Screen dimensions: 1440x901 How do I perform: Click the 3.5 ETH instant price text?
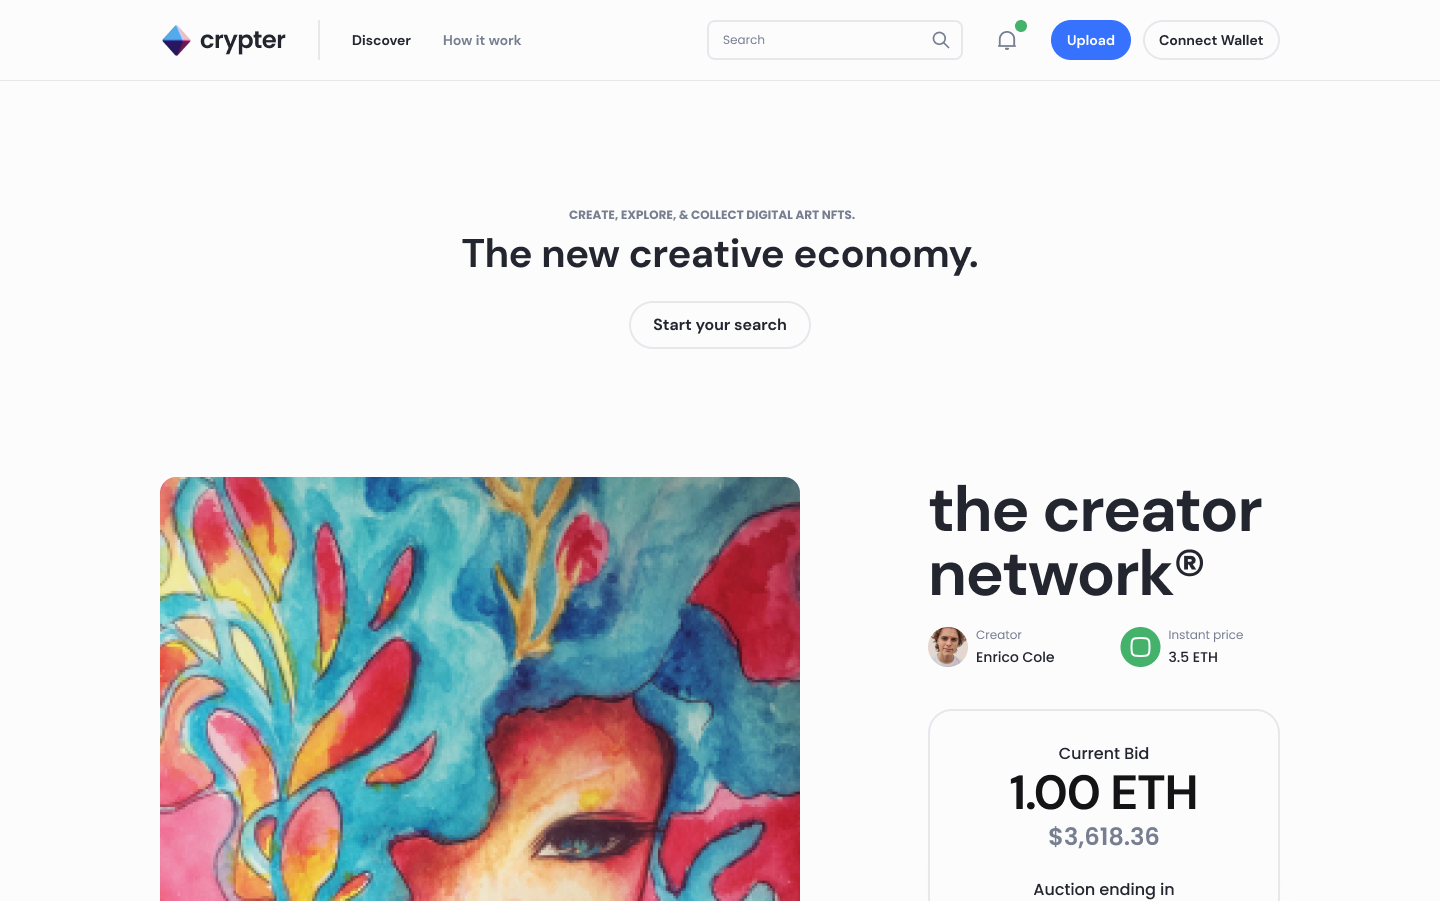[x=1193, y=657]
